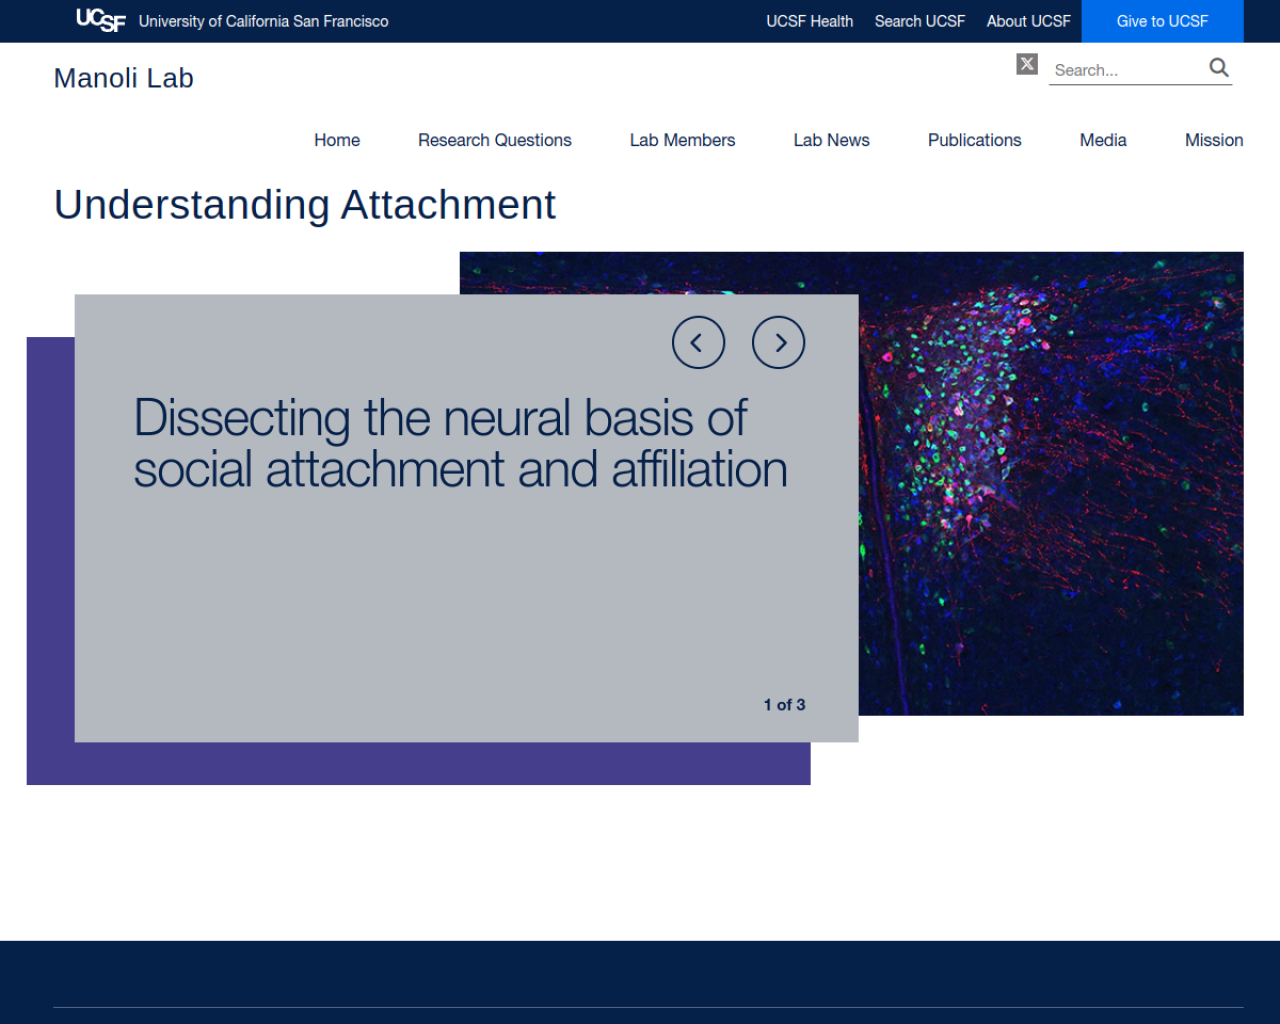Open Media menu item
The height and width of the screenshot is (1024, 1280).
click(1103, 140)
